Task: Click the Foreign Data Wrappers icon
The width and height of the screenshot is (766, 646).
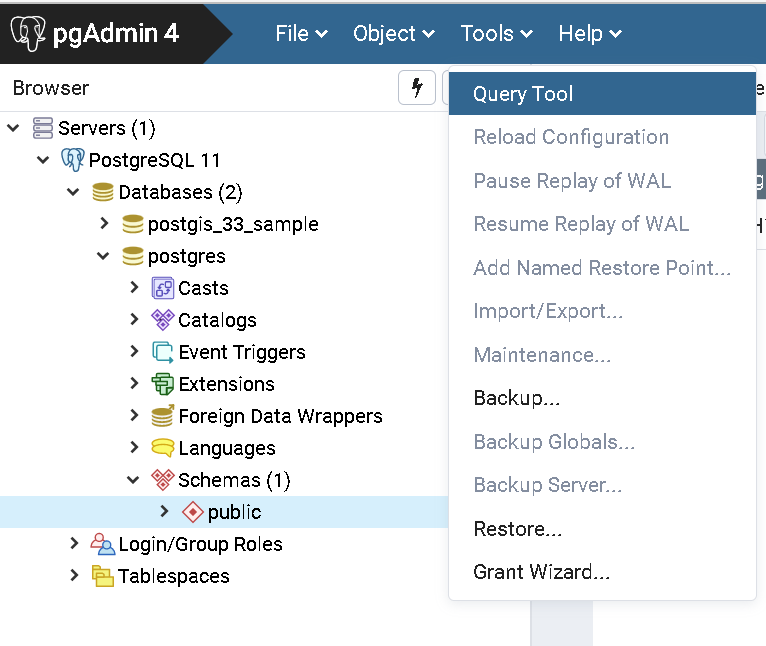Action: (163, 416)
